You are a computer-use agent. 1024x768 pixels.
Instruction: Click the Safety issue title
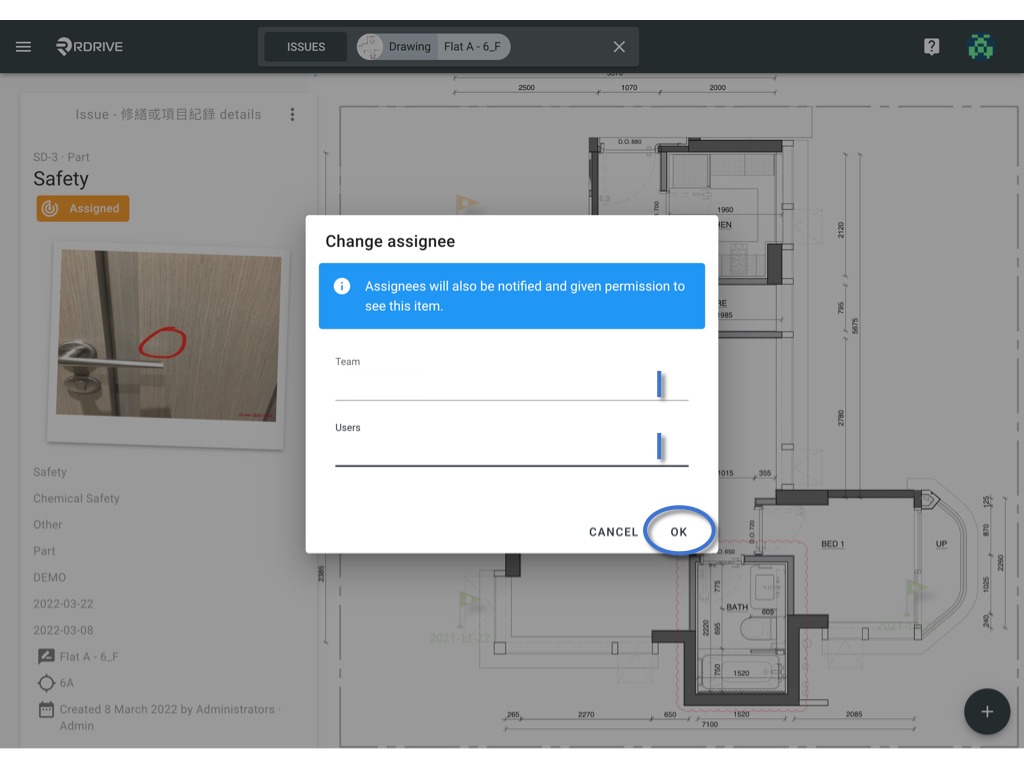click(61, 178)
